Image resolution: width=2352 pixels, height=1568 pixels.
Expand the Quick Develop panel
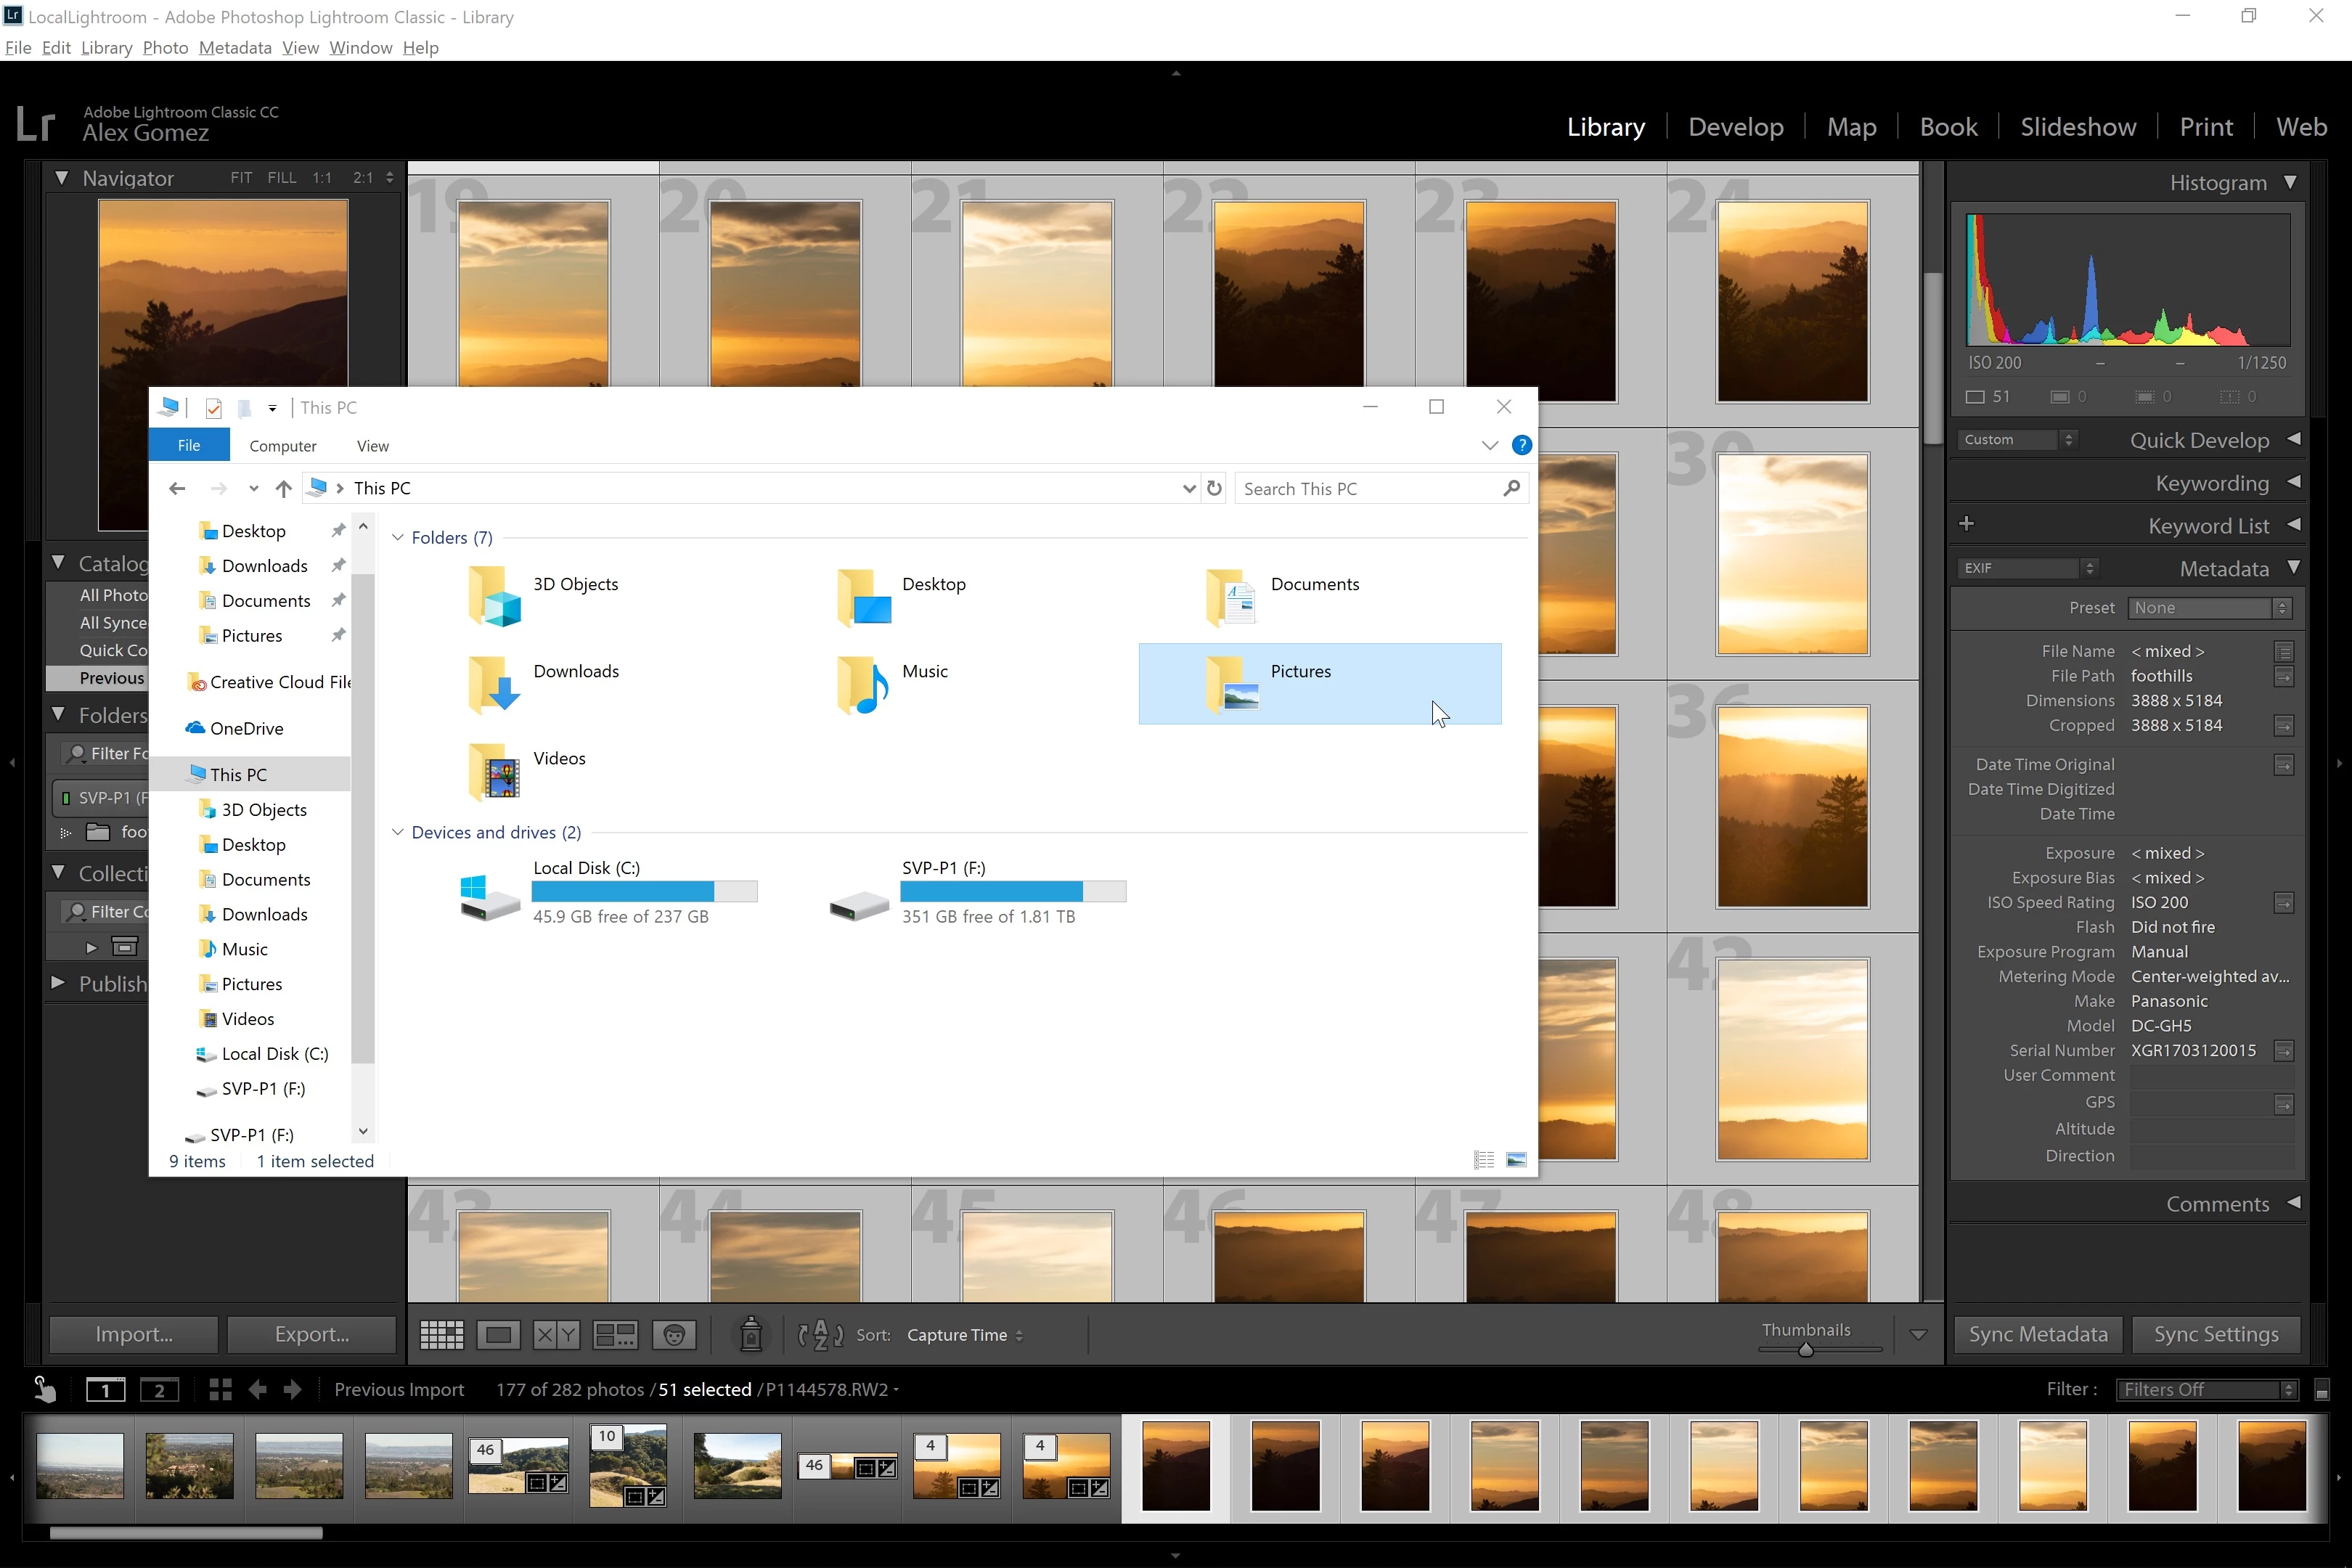tap(2294, 440)
